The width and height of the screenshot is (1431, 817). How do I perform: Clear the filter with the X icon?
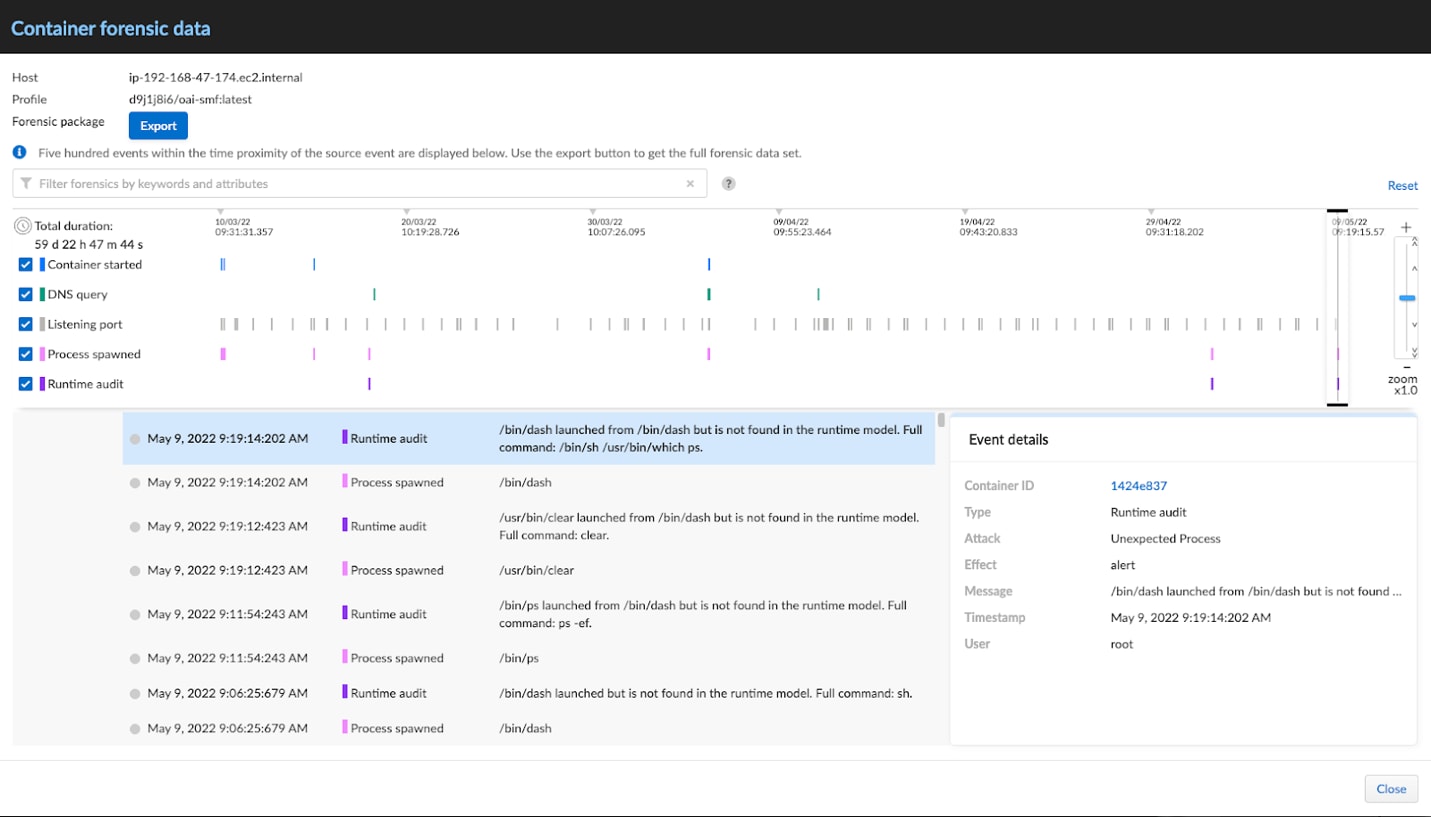[690, 184]
